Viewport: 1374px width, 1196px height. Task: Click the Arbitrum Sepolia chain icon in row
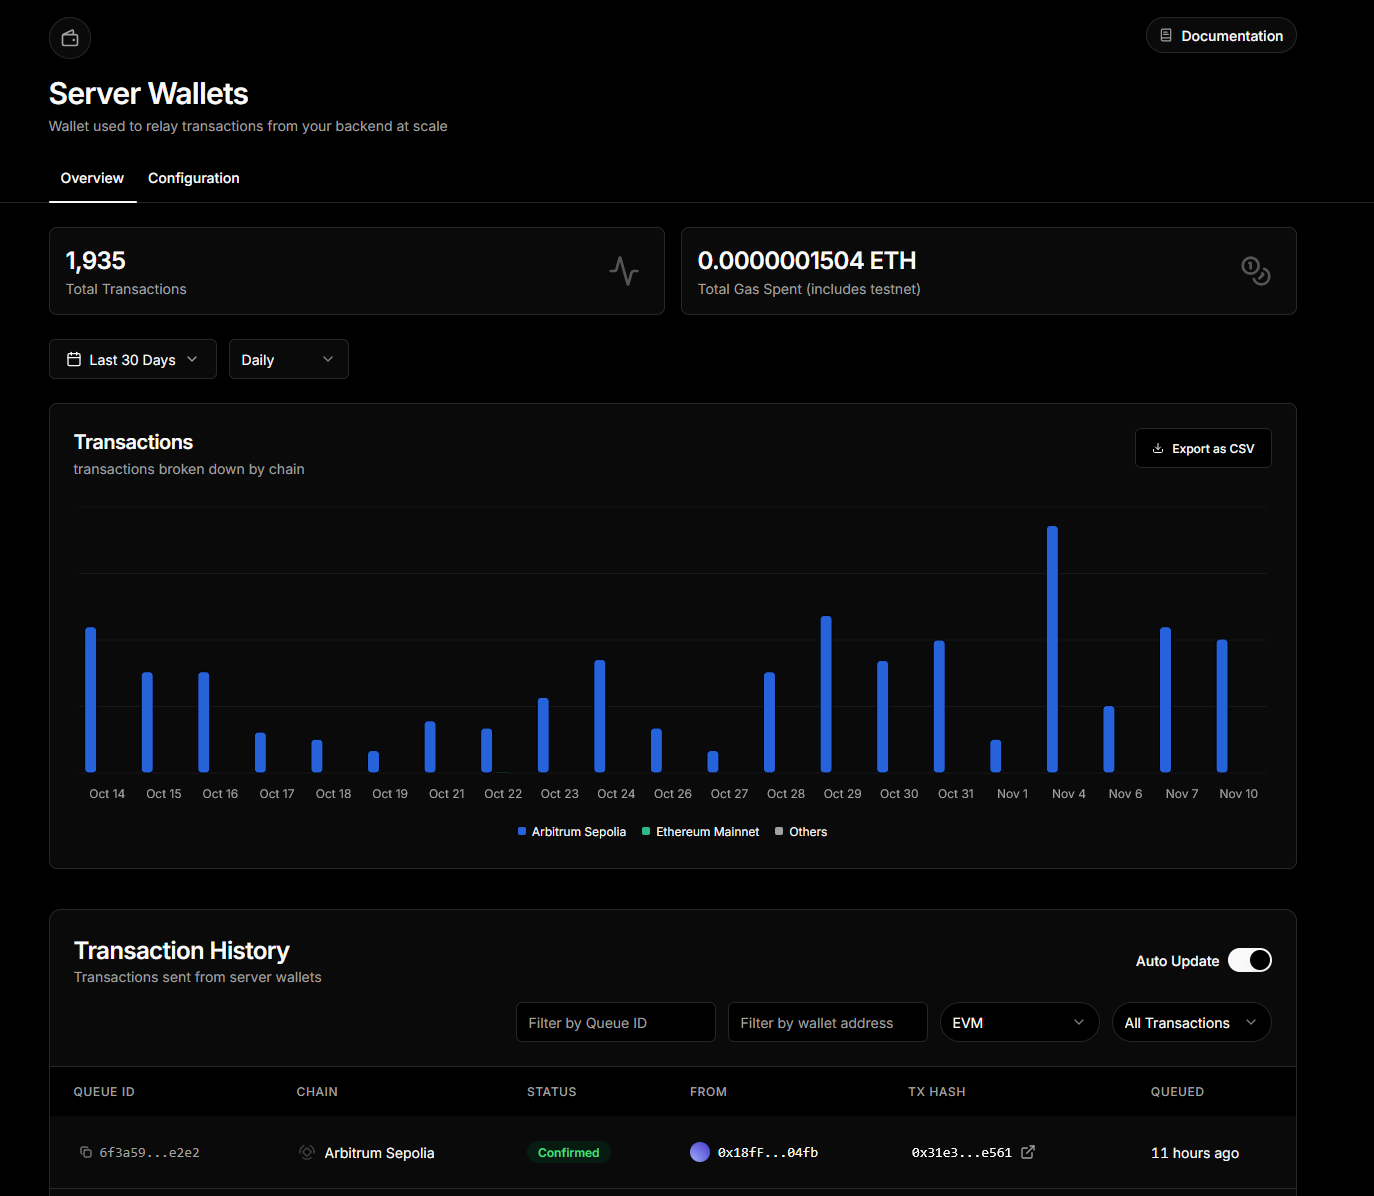click(x=307, y=1152)
